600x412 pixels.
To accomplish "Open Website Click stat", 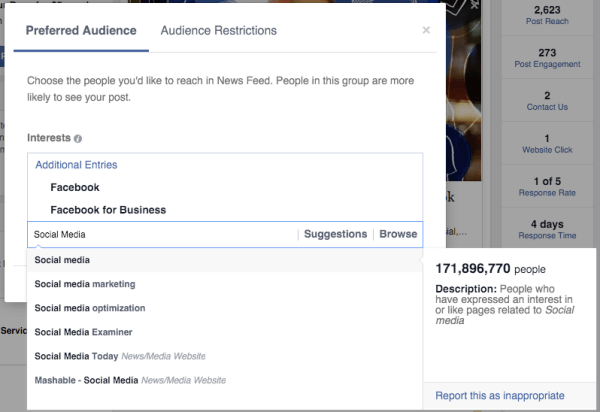I will click(547, 144).
